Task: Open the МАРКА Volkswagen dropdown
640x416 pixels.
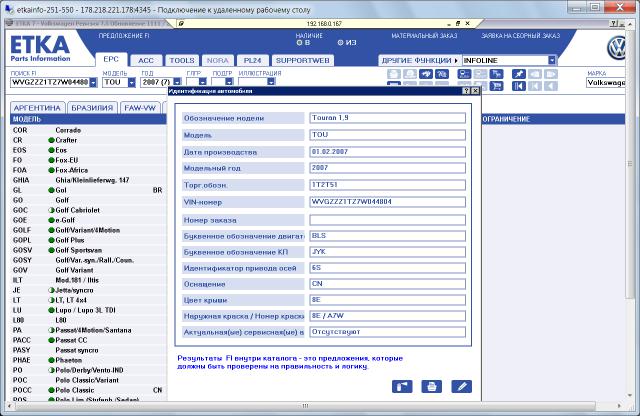Action: 606,83
